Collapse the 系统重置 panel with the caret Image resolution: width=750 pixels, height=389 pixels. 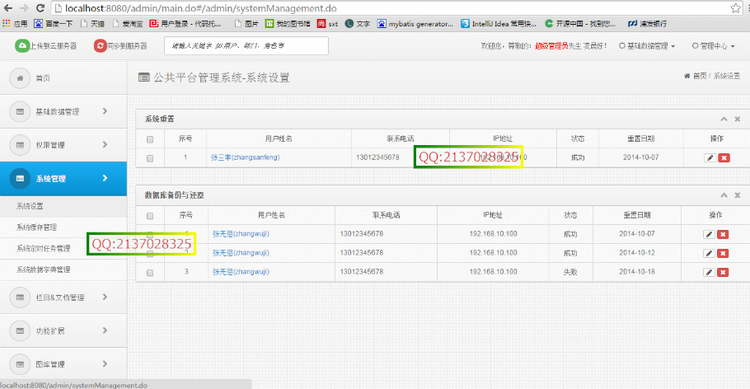(724, 119)
